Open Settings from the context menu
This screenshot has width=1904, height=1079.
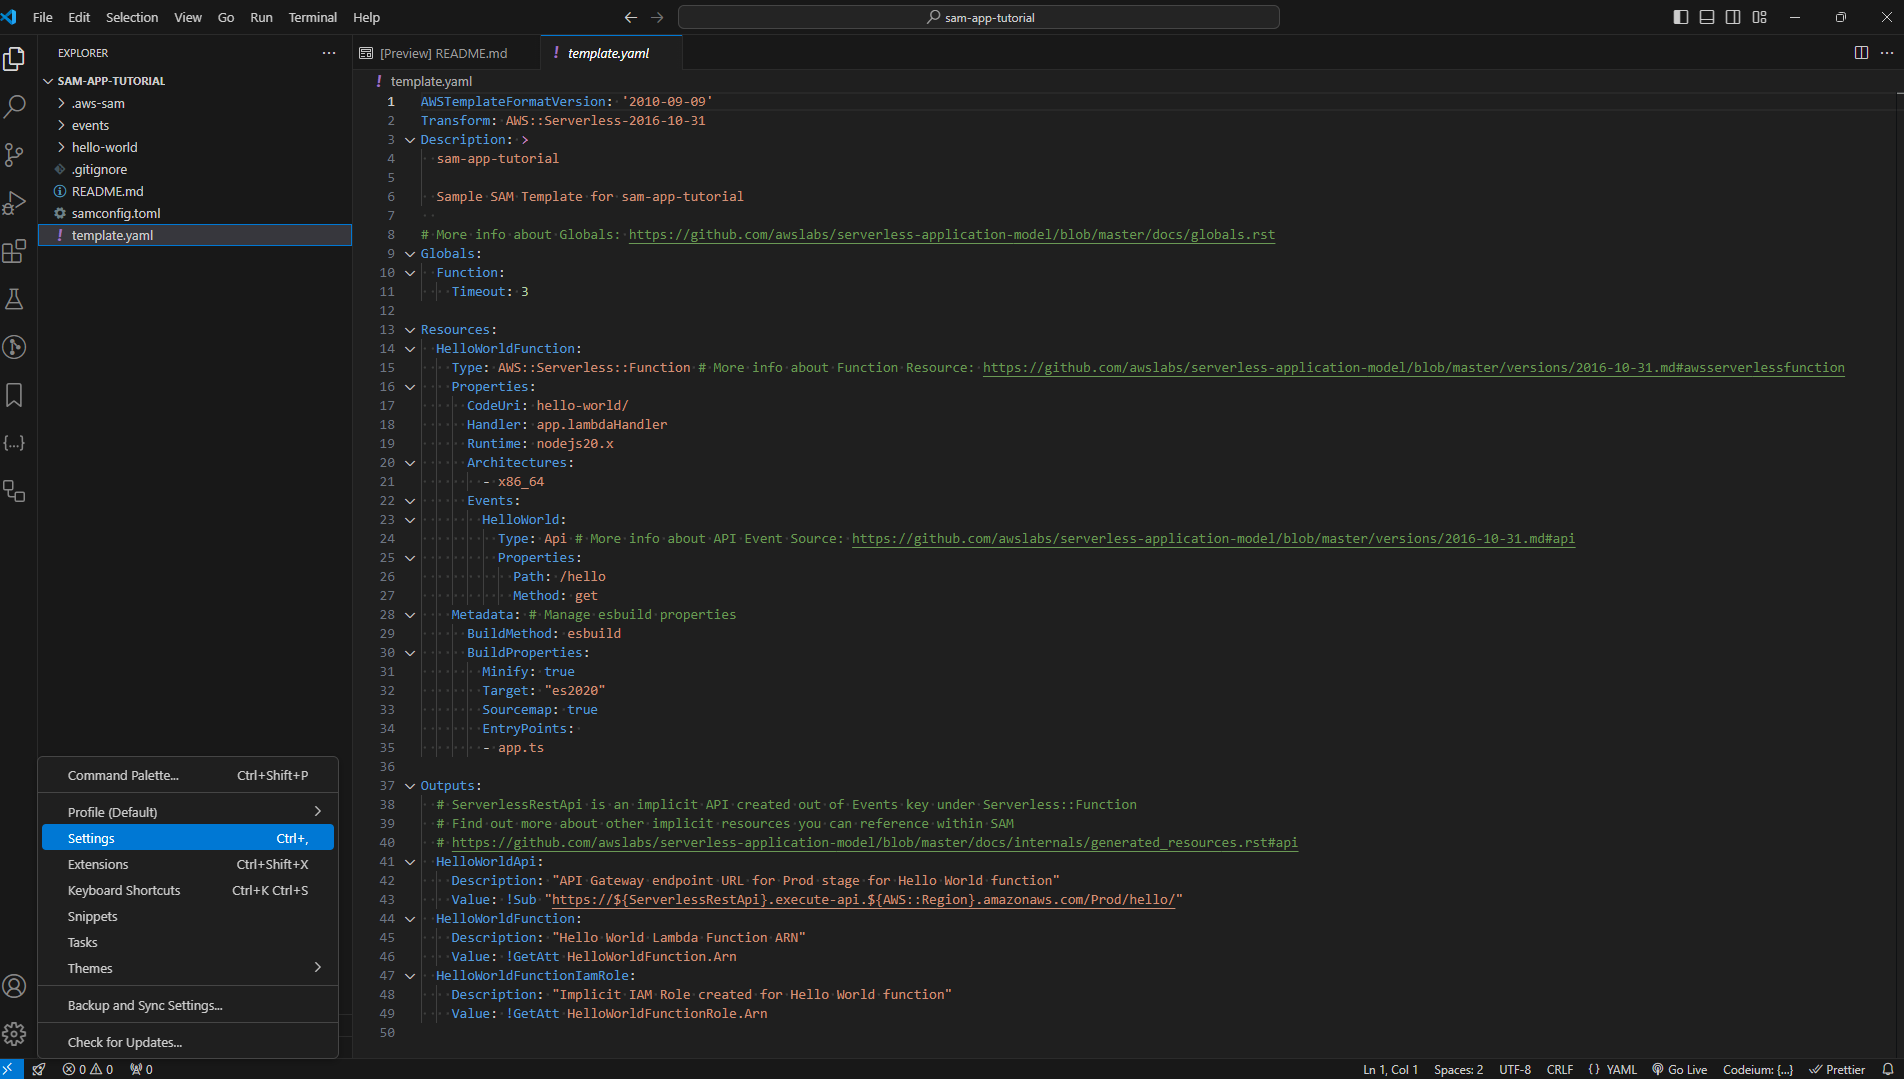tap(91, 837)
